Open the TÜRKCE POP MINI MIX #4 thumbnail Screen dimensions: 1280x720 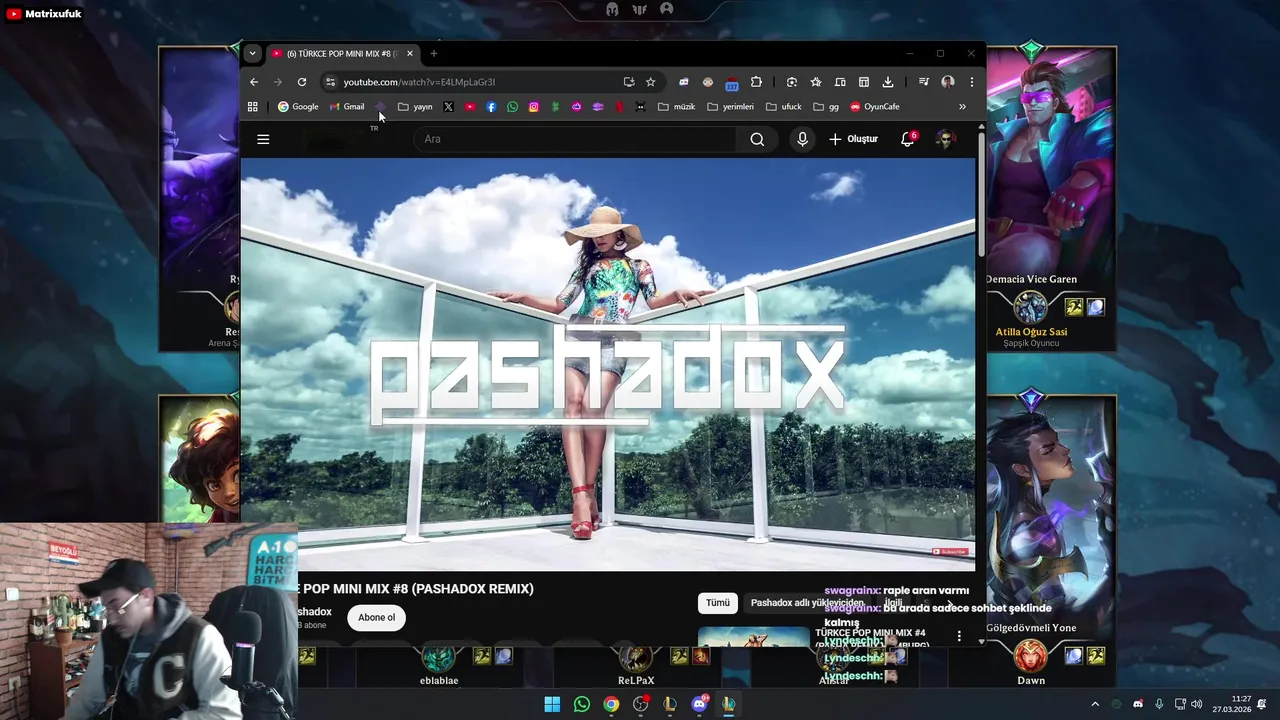pos(753,637)
